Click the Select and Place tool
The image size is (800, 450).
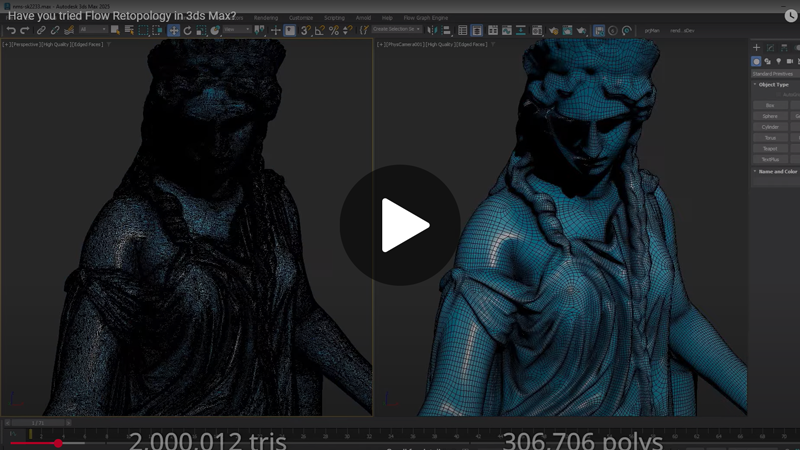point(215,31)
